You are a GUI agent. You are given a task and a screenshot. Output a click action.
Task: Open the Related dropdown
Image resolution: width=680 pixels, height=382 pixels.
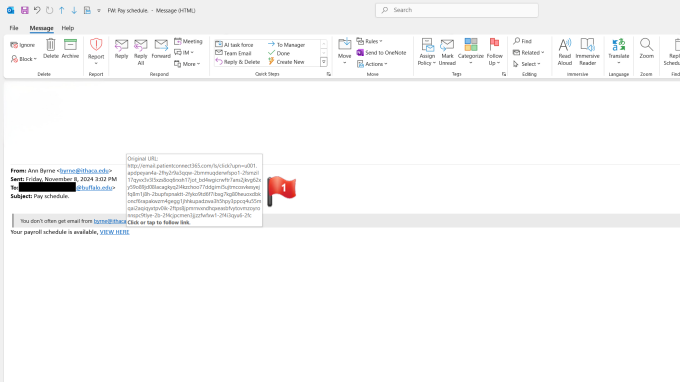[x=528, y=52]
